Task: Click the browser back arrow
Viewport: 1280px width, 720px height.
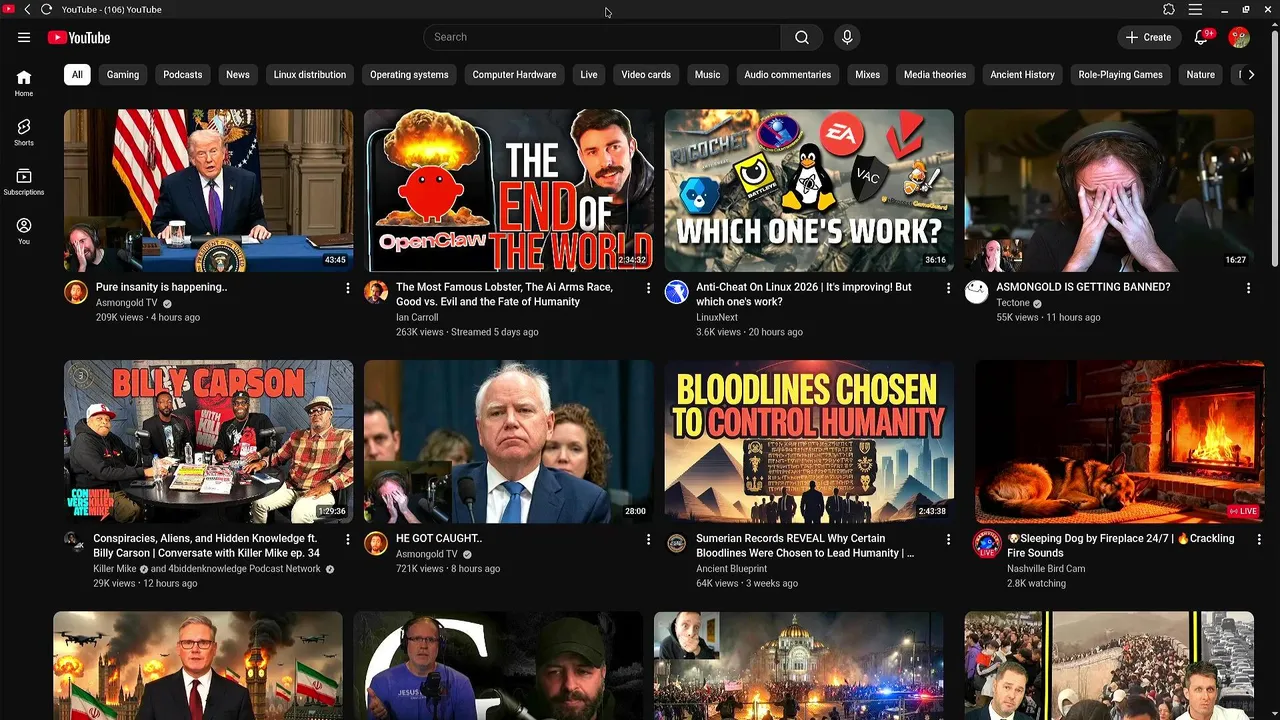Action: coord(27,9)
